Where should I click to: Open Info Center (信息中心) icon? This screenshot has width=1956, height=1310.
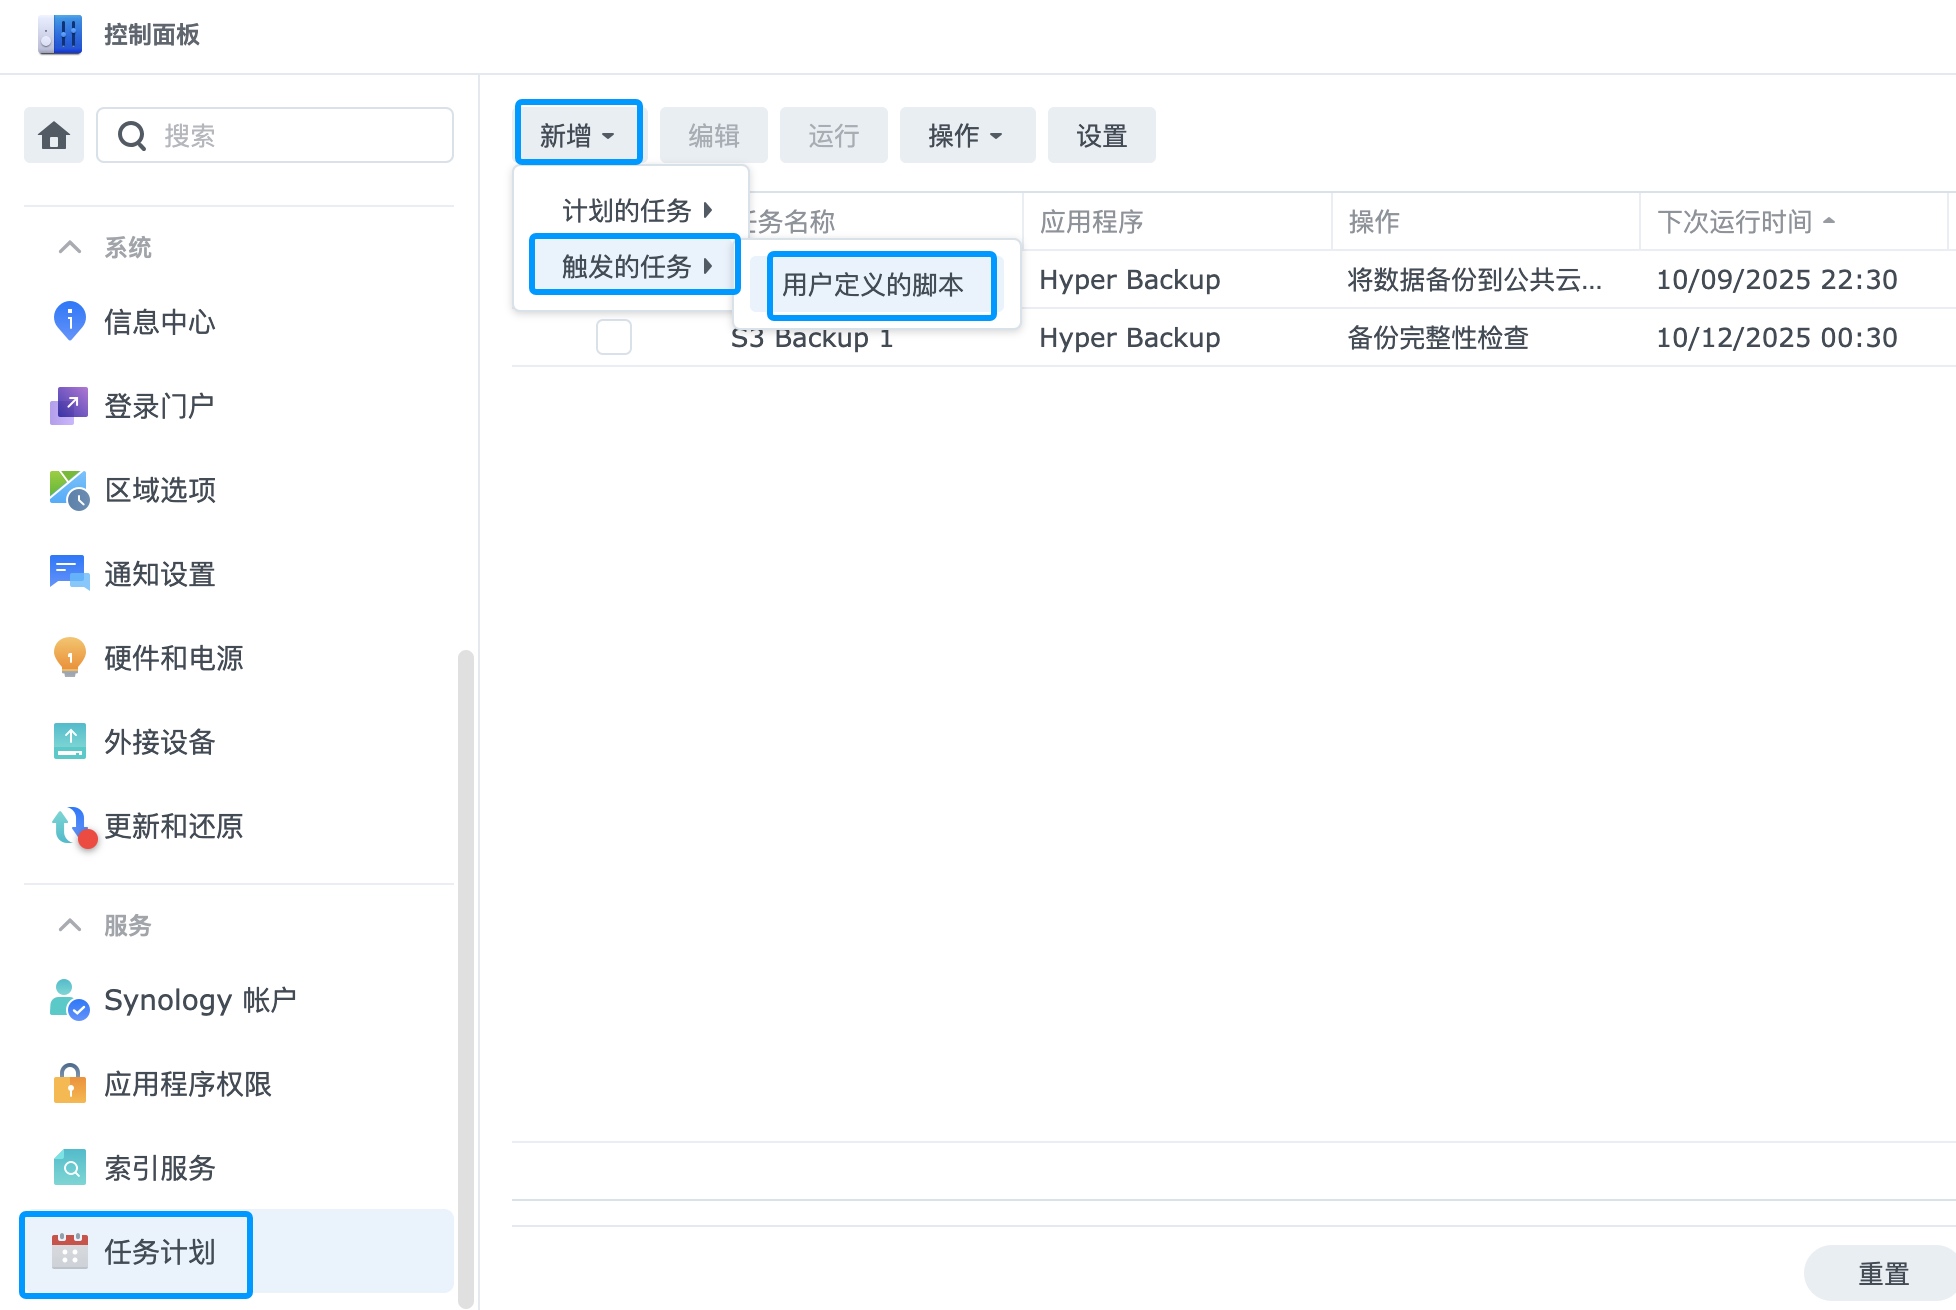click(69, 321)
